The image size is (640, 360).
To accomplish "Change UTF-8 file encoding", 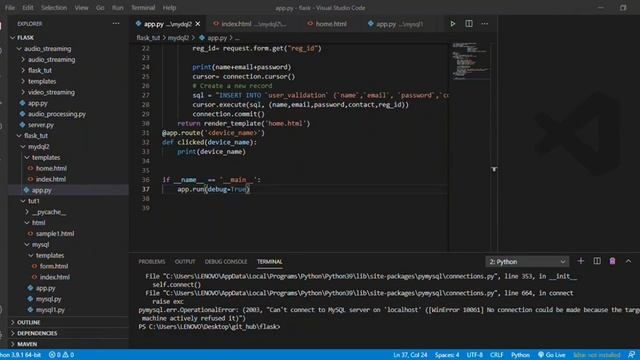I will (x=475, y=355).
